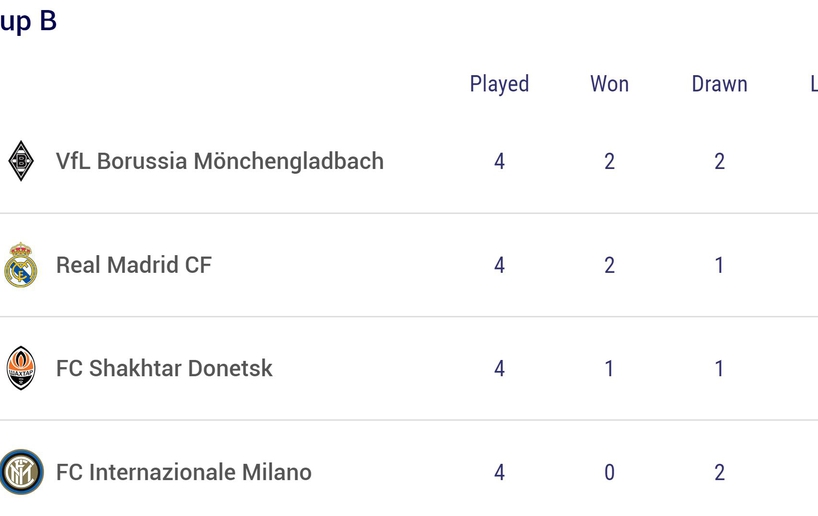The width and height of the screenshot is (818, 516).
Task: Click the Borussia Mönchengladbach club crest
Action: point(21,161)
